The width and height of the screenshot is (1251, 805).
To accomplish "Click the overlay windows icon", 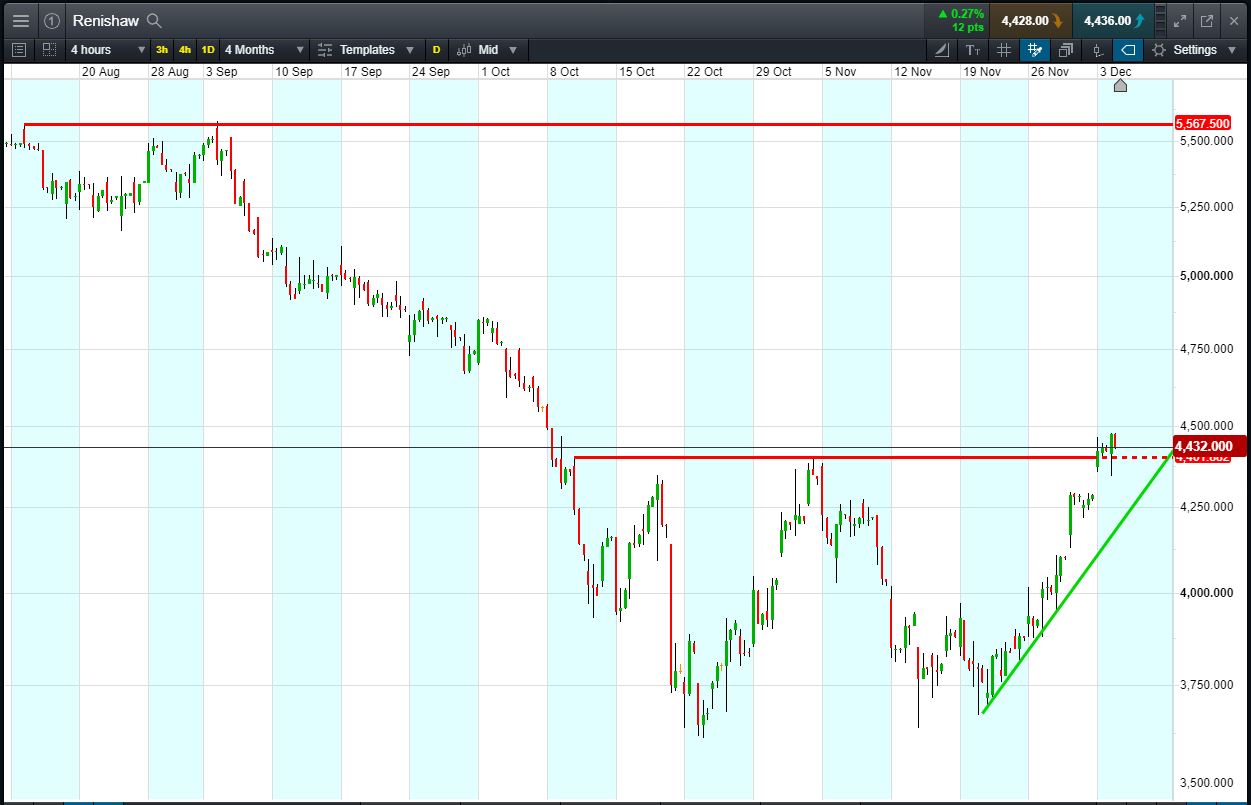I will [1066, 49].
